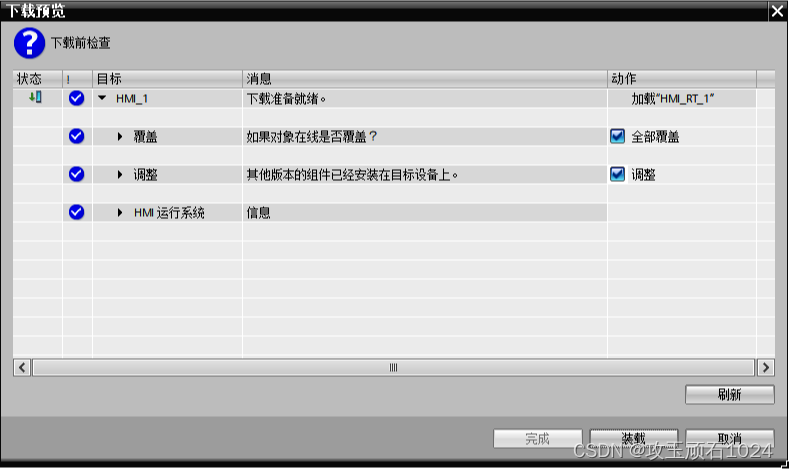The image size is (789, 470).
Task: Collapse the HMI_1 tree node
Action: (x=102, y=98)
